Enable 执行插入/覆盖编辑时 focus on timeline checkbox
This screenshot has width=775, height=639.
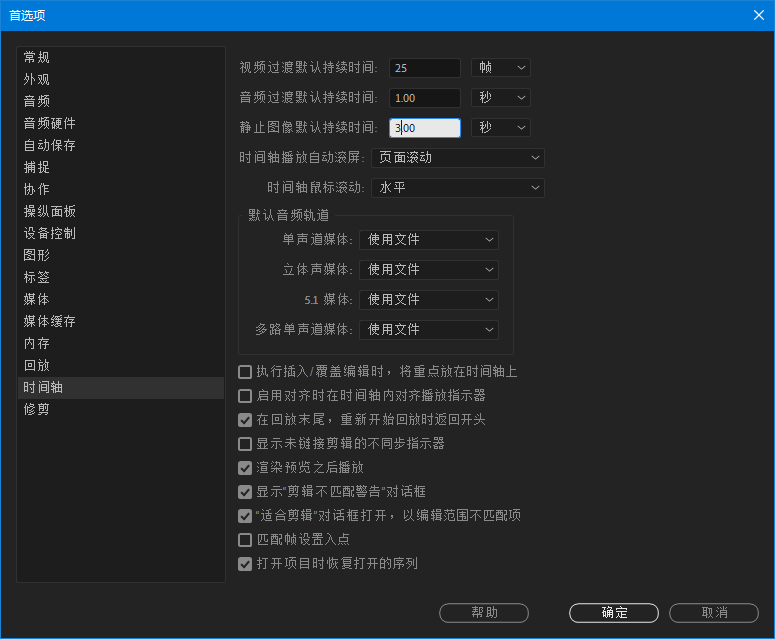coord(245,372)
